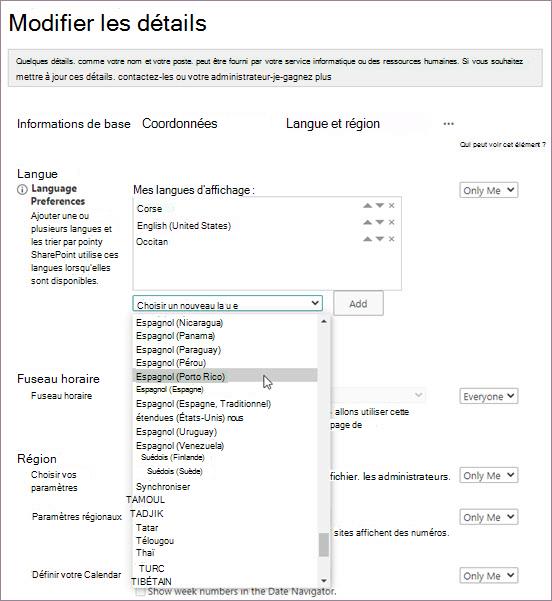The image size is (552, 601).
Task: Select Thaï language option
Action: tap(145, 553)
